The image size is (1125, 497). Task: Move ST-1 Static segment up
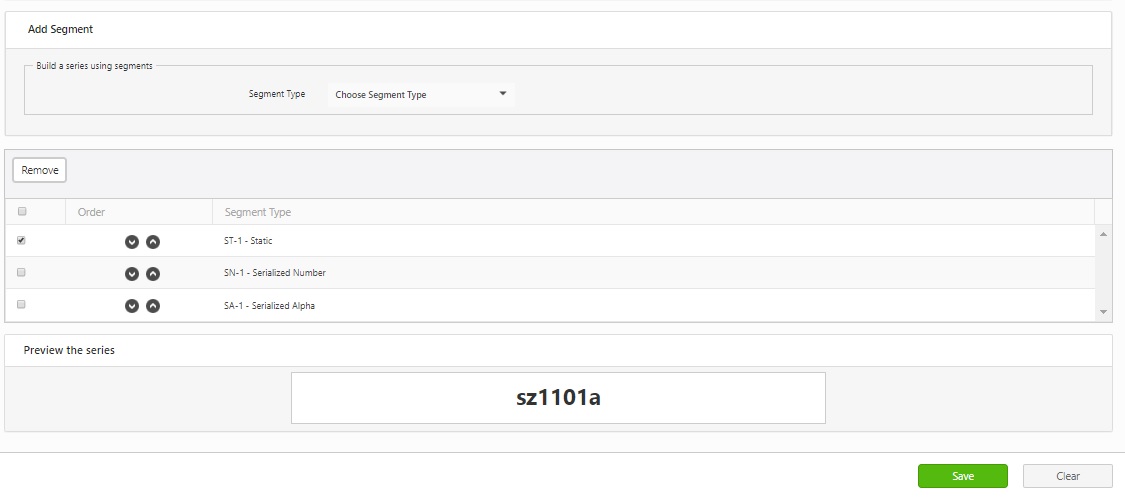[153, 241]
